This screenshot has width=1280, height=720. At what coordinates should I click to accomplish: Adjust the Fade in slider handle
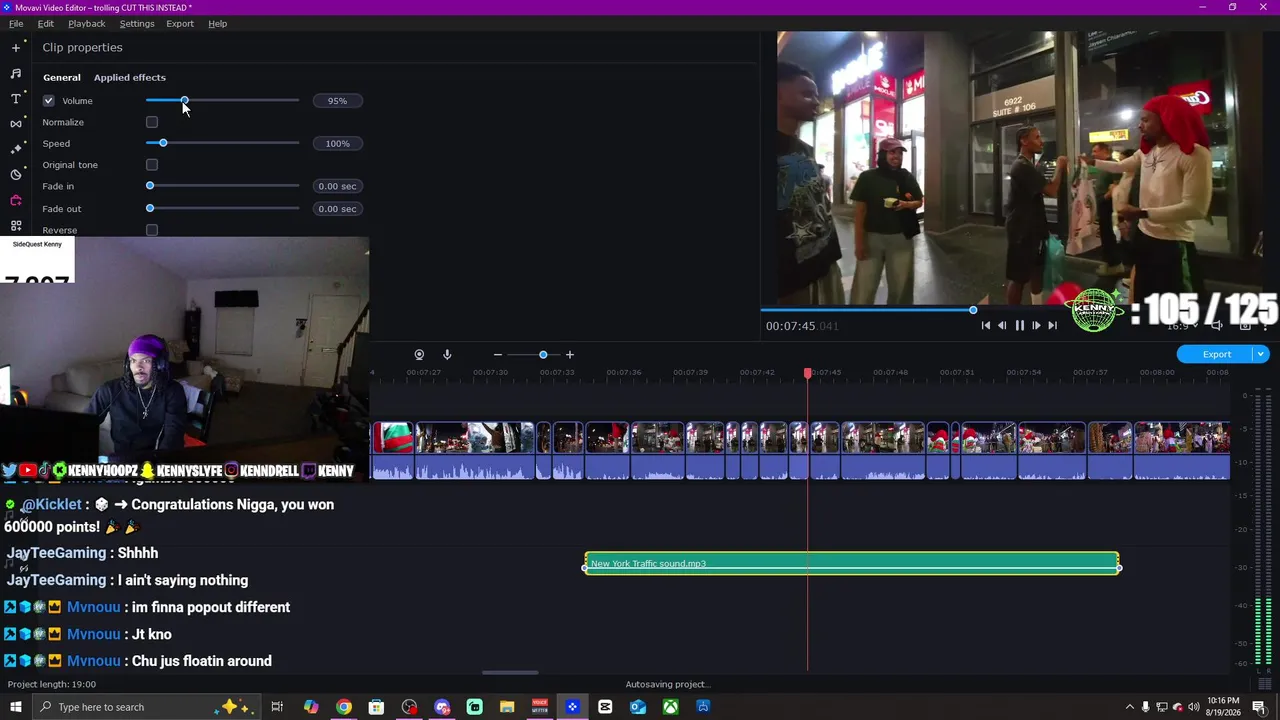point(150,186)
